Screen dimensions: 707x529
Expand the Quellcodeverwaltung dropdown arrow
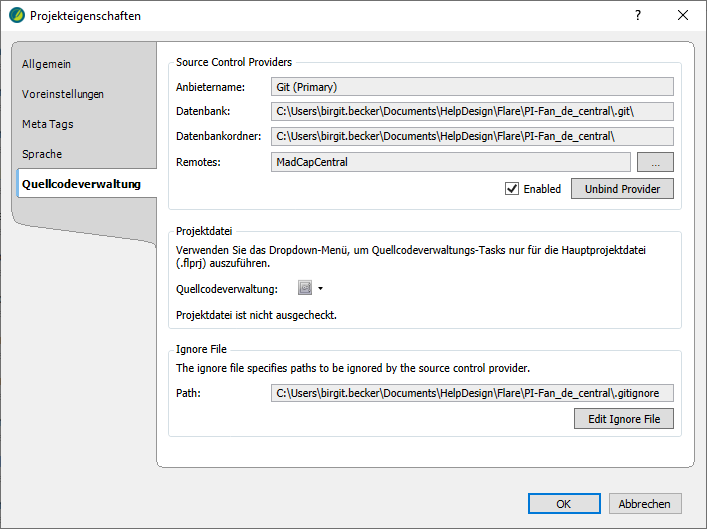(321, 289)
